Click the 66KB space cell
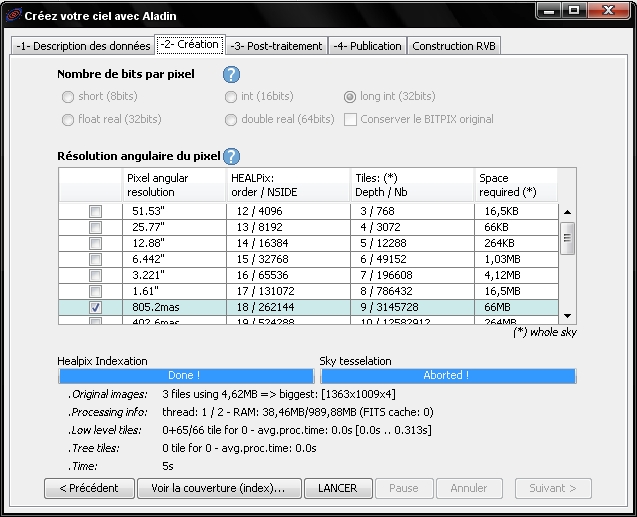 pos(516,227)
